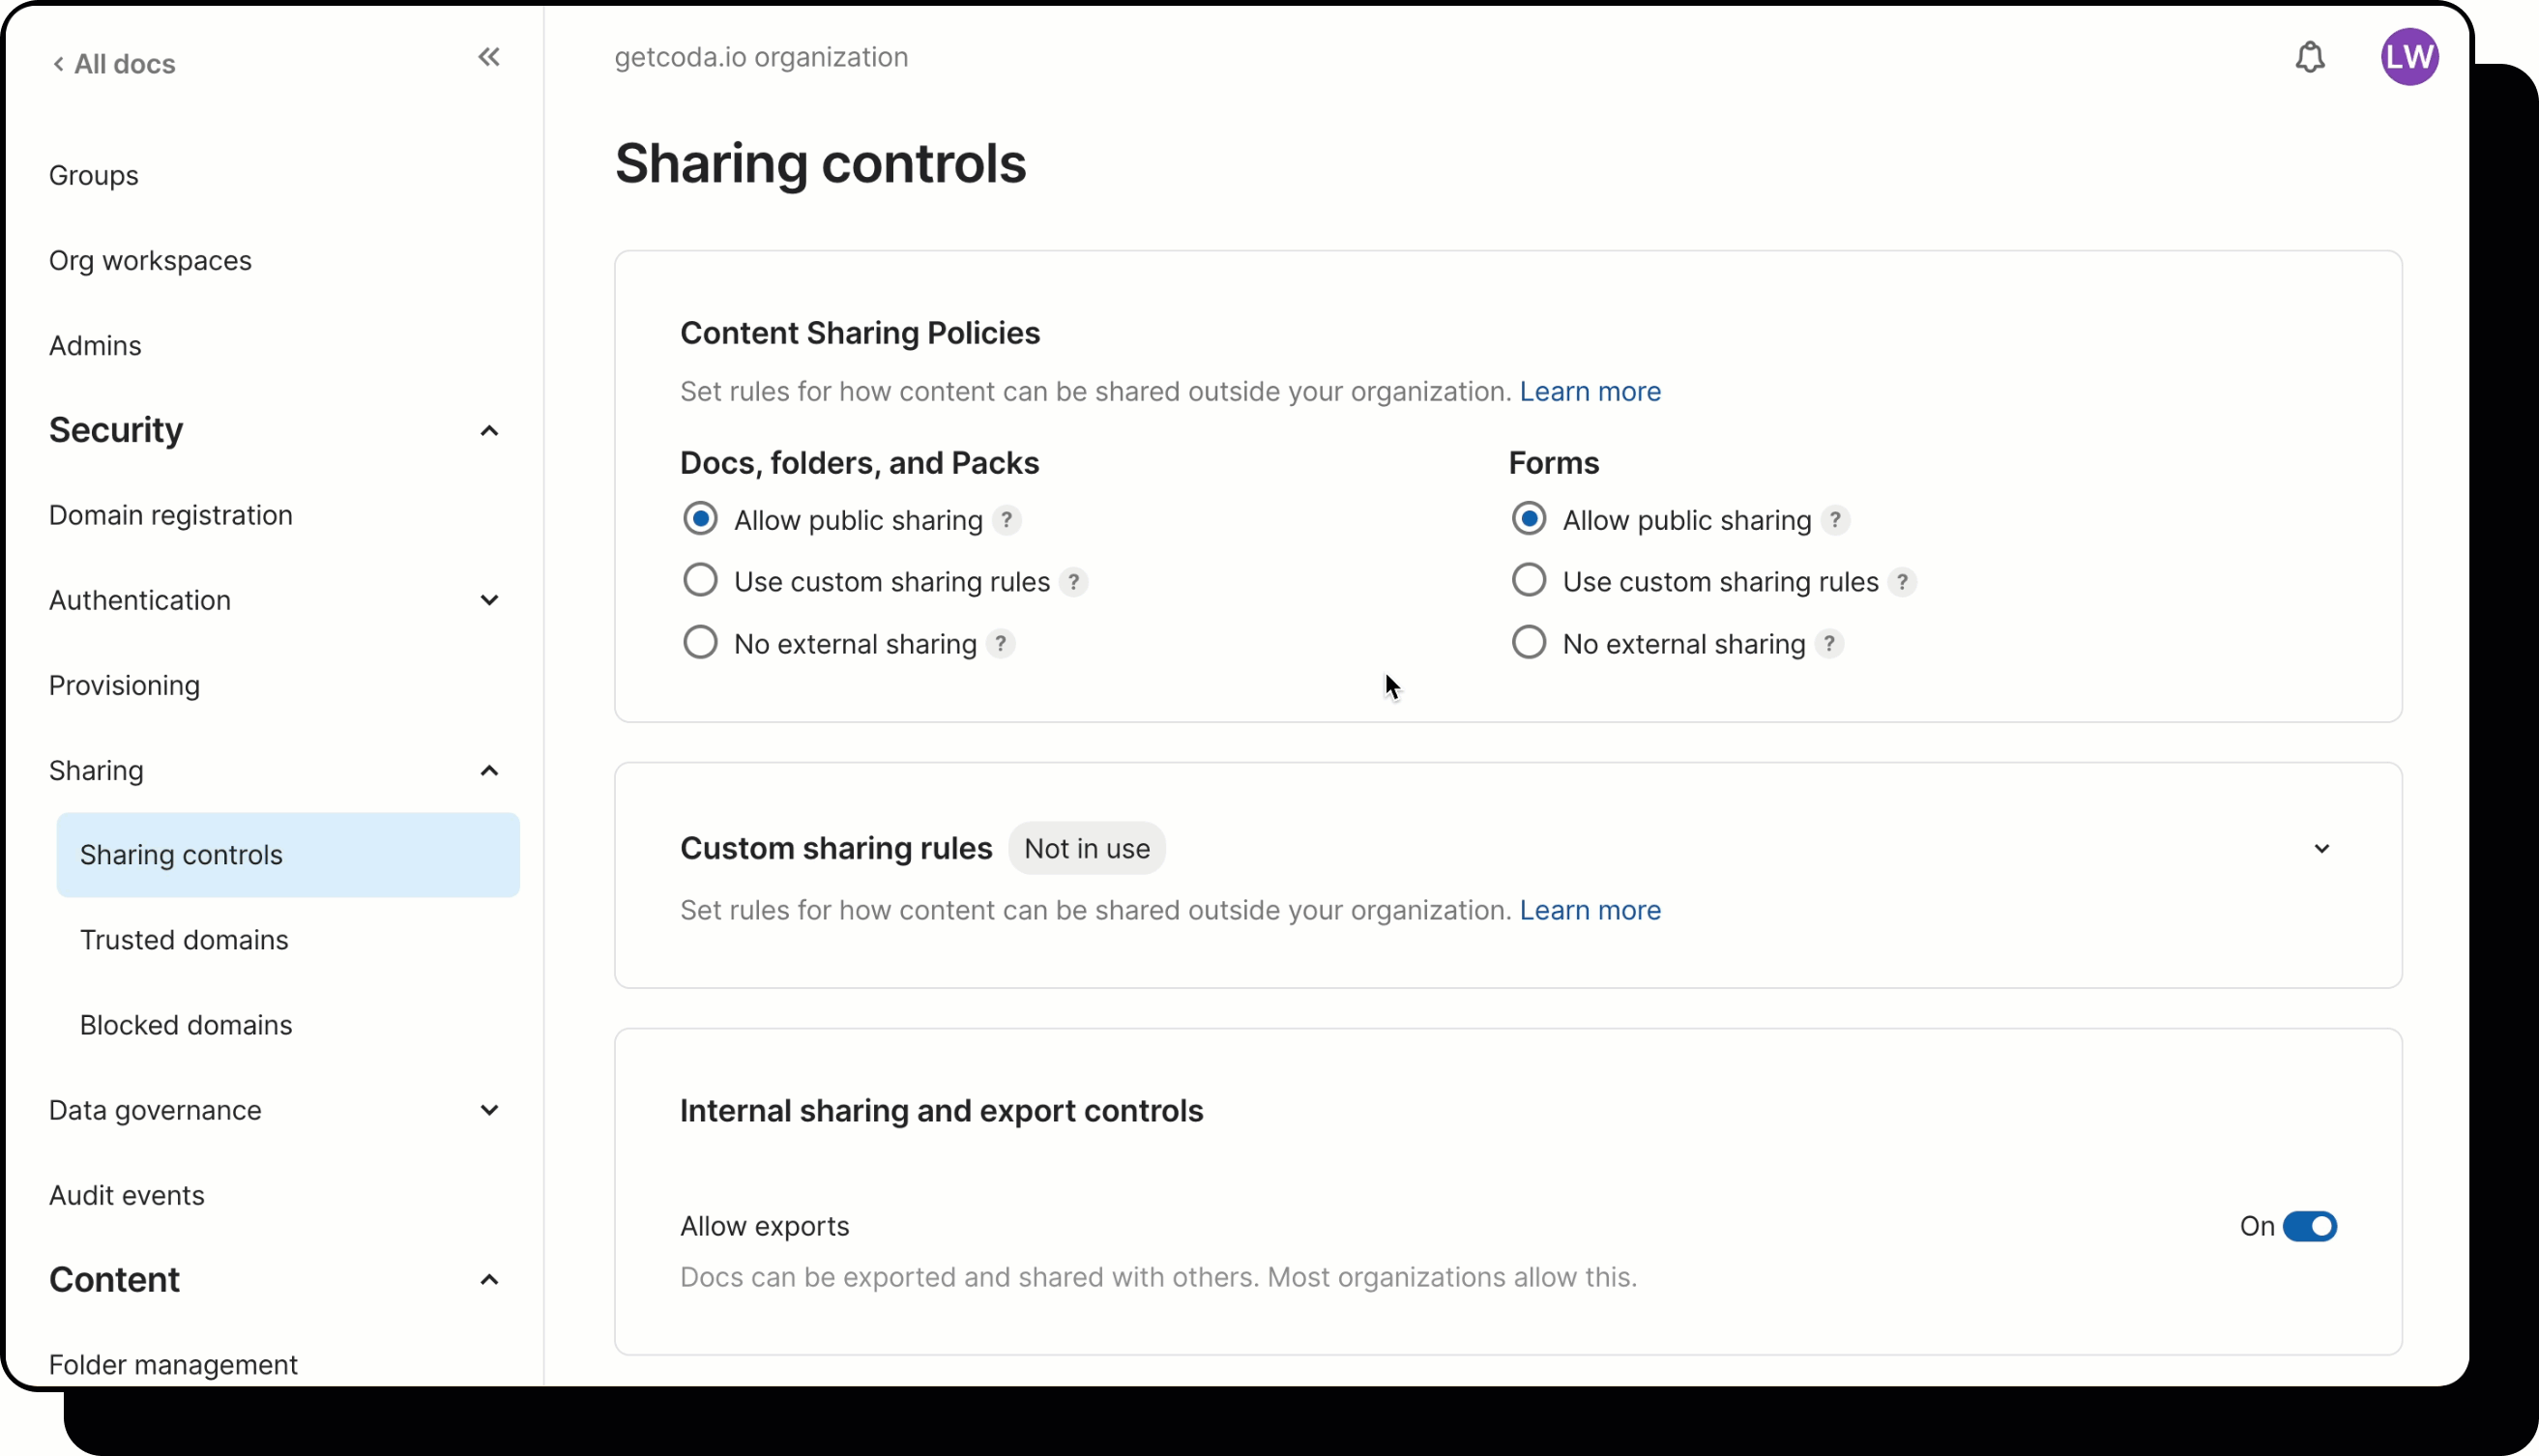This screenshot has width=2539, height=1456.
Task: Expand the Authentication sidebar section
Action: coord(488,600)
